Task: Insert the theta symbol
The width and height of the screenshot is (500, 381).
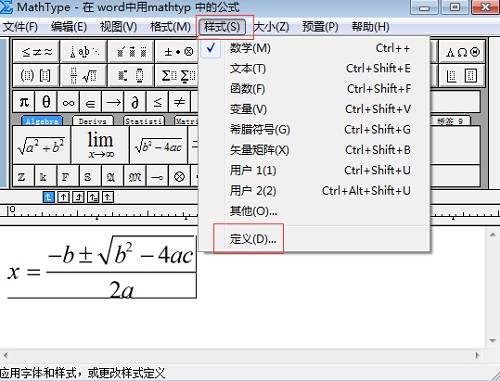Action: pos(46,102)
